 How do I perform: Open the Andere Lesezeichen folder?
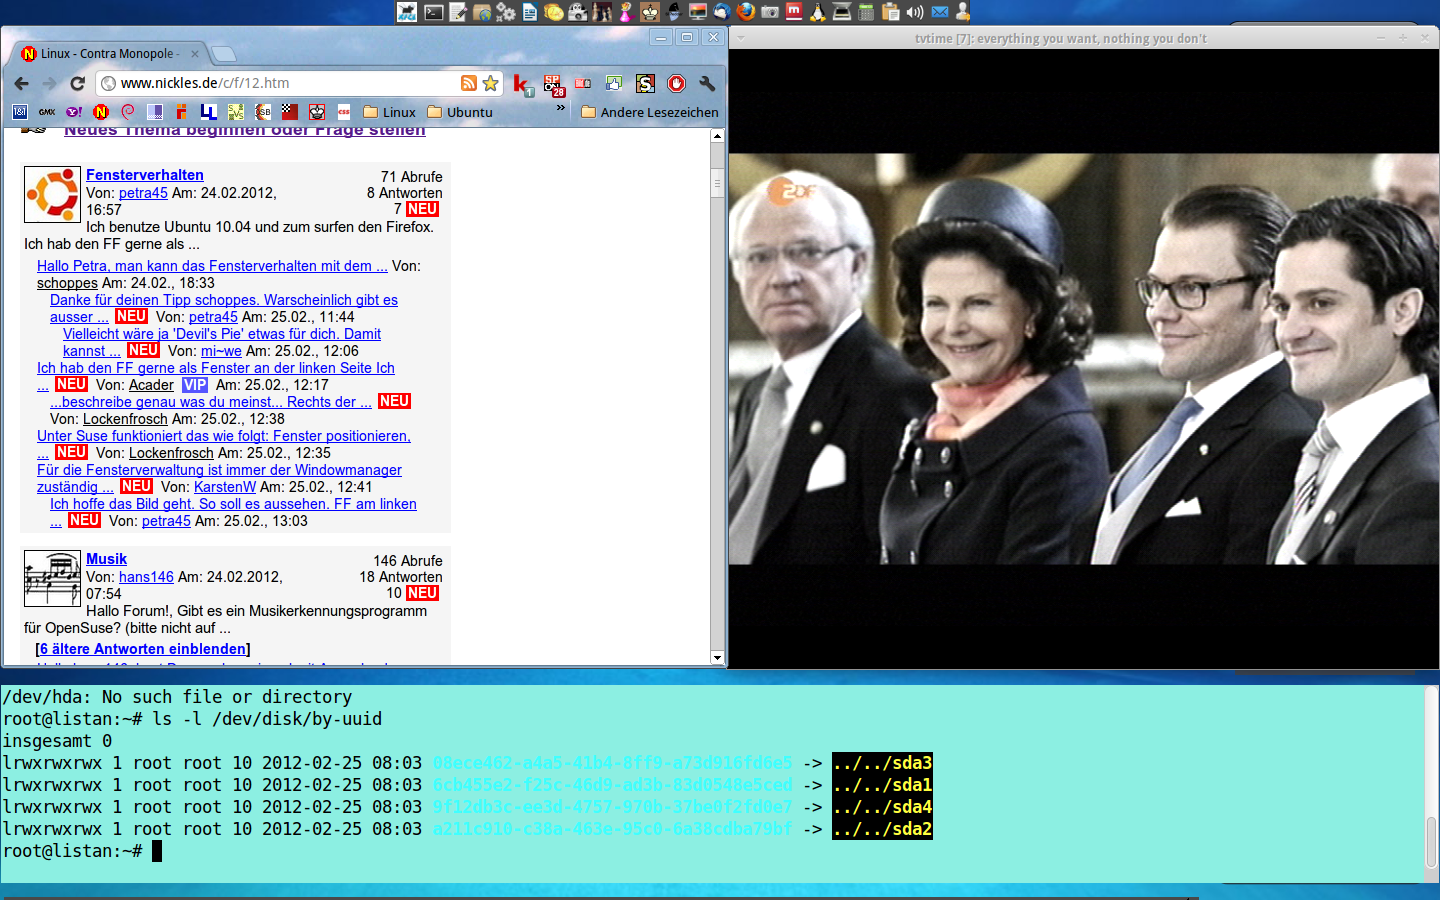649,112
